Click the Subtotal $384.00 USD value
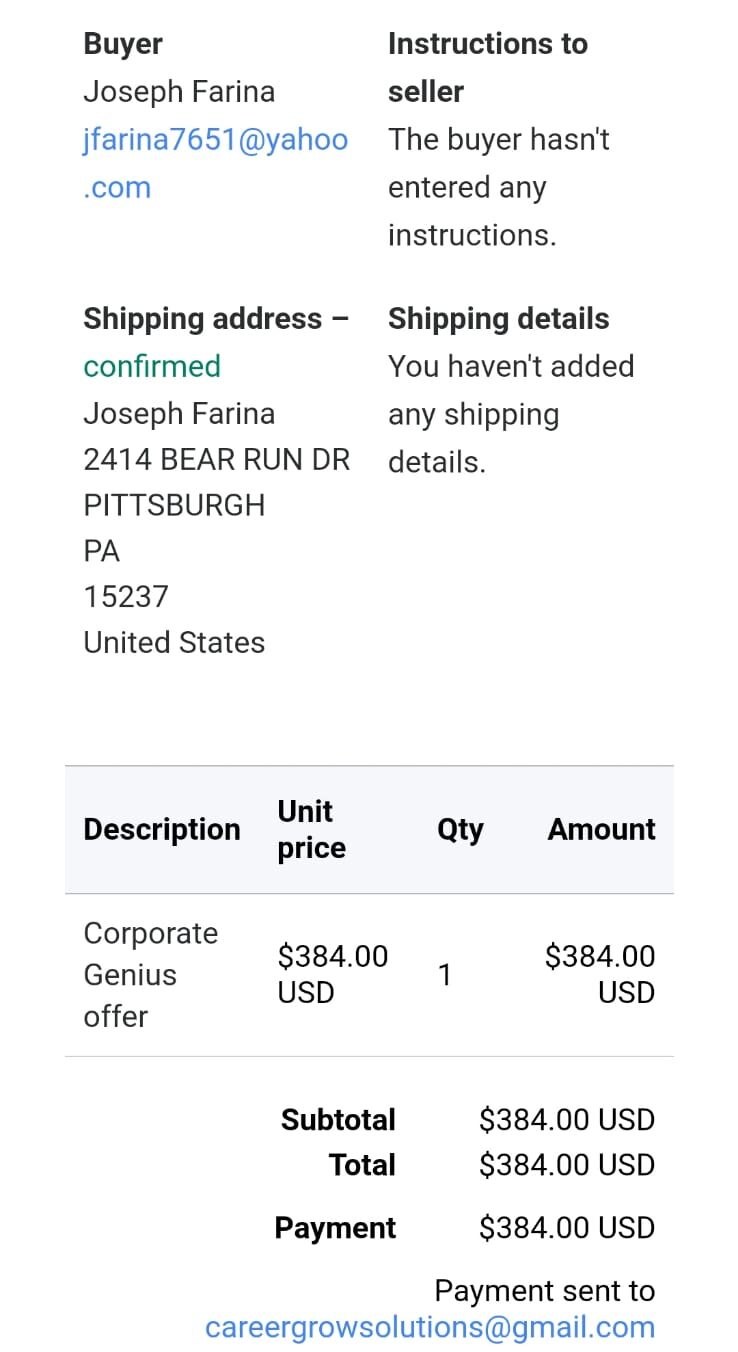 [566, 1120]
